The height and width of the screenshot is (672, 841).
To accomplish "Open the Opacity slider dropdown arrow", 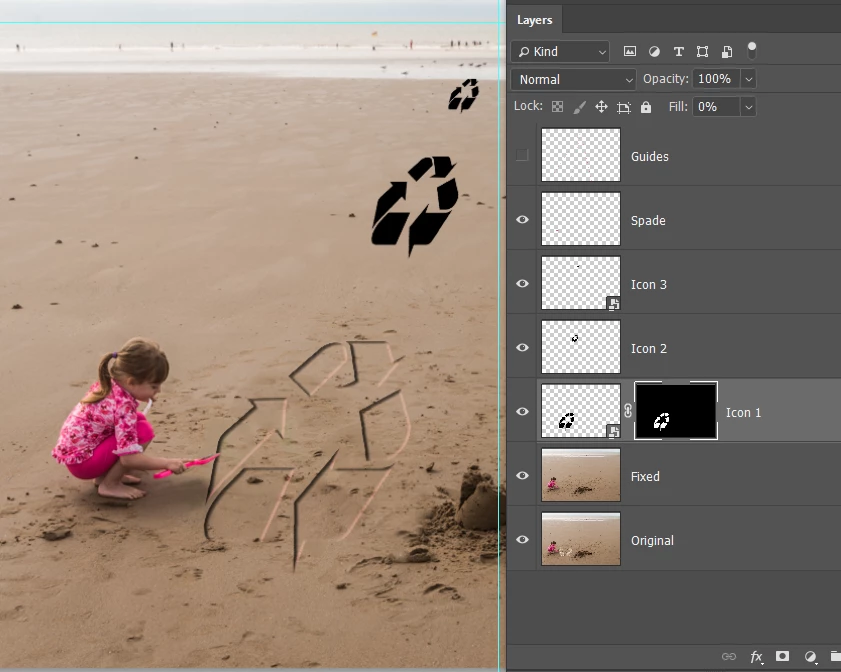I will (x=749, y=79).
